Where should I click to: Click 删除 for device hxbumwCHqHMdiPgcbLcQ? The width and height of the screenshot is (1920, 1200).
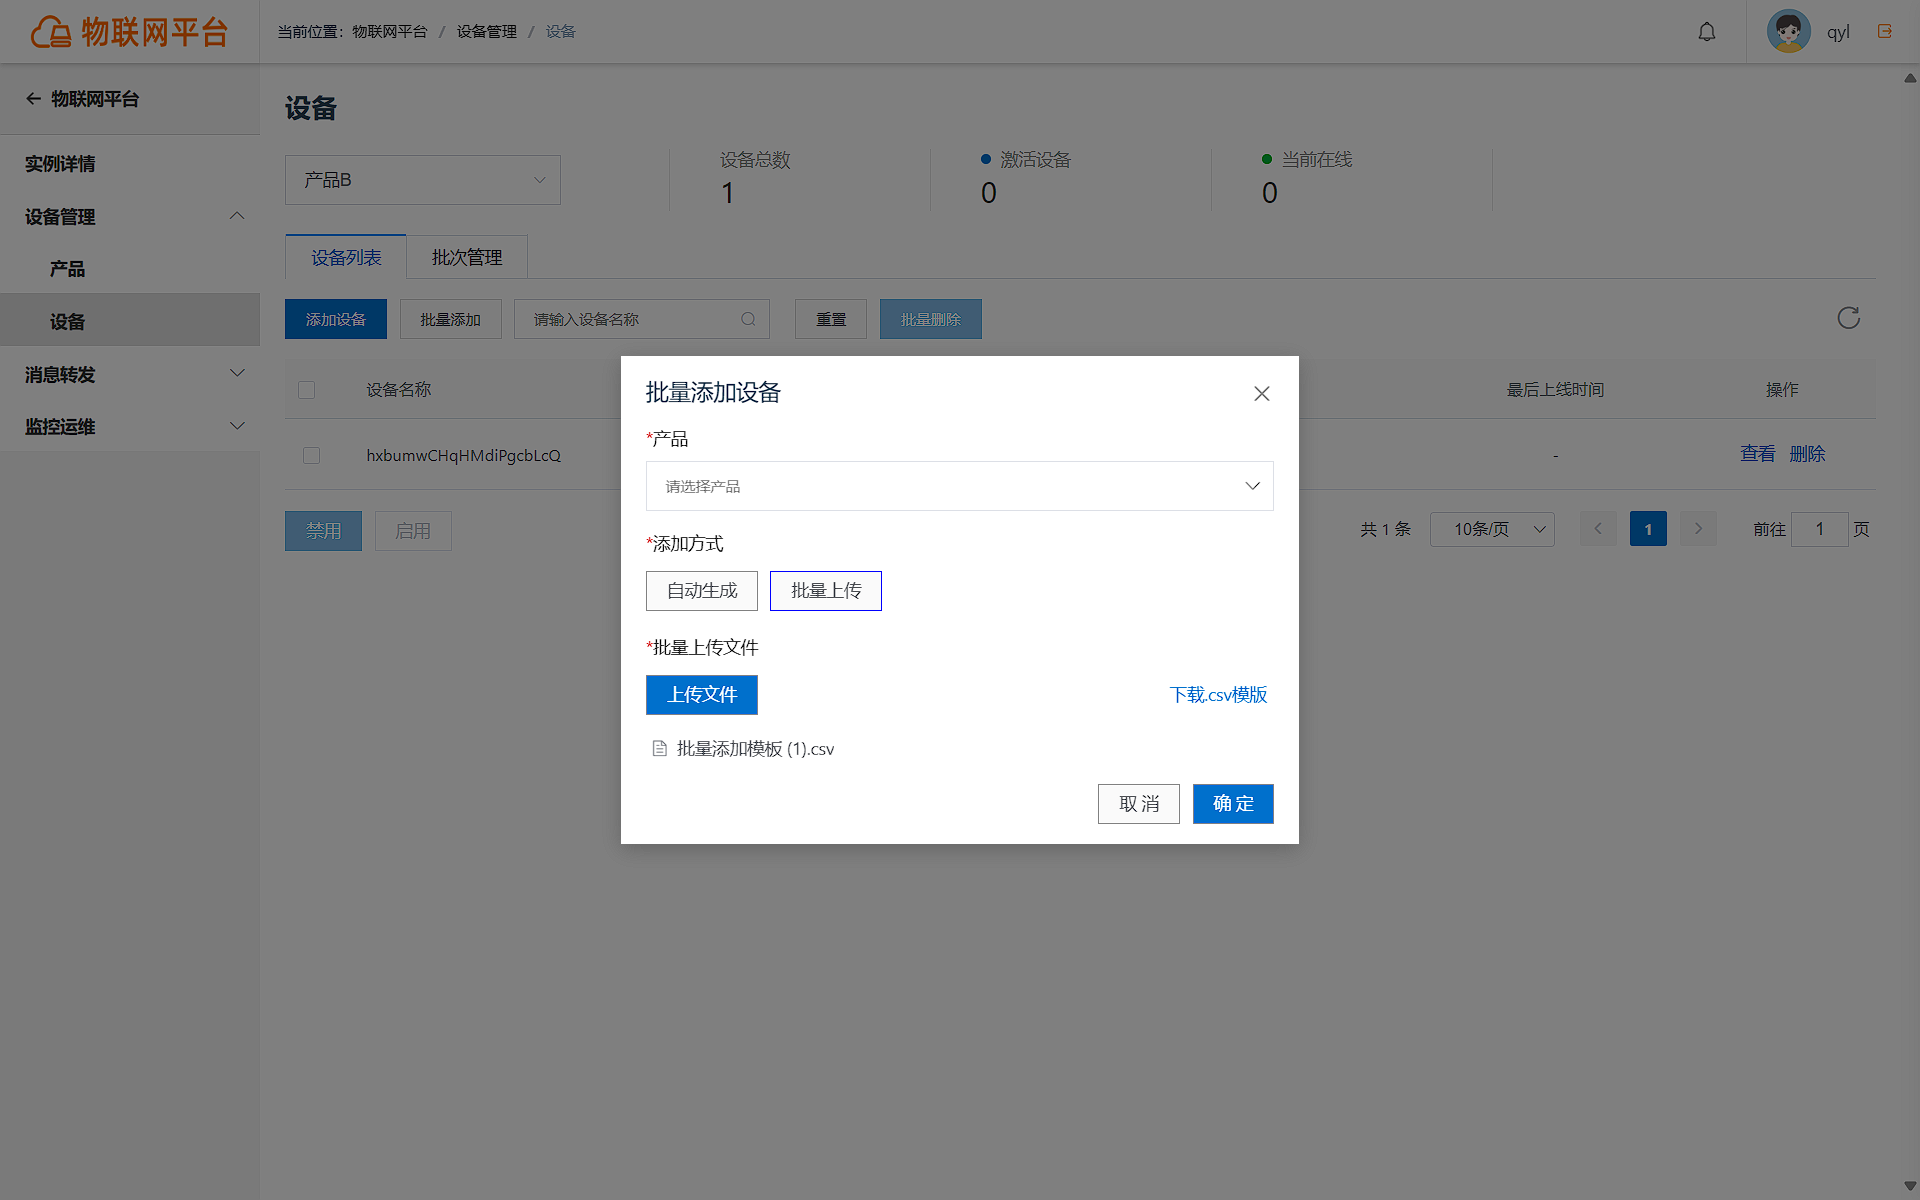point(1807,454)
